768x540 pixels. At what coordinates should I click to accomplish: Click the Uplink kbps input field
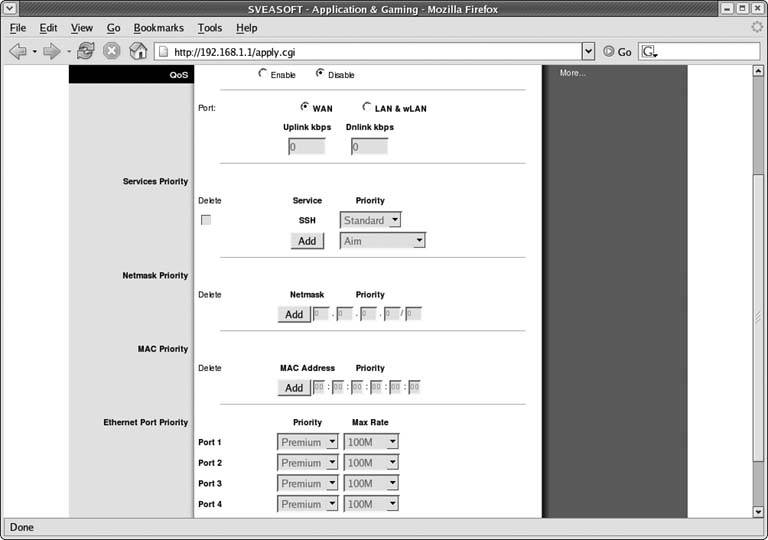[x=307, y=147]
